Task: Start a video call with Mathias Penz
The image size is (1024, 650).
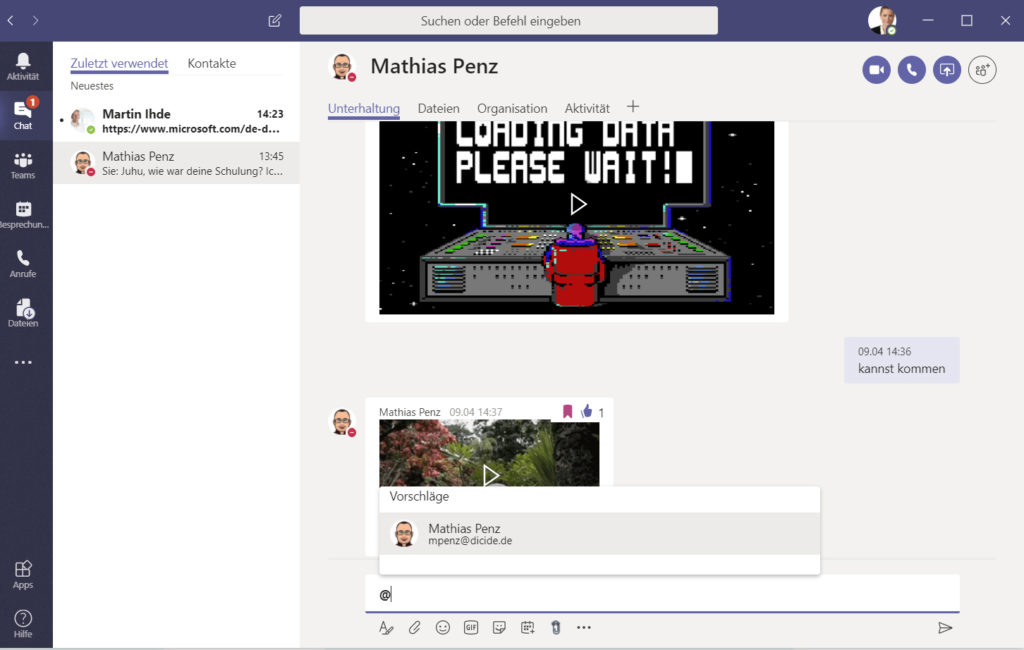Action: [x=876, y=70]
